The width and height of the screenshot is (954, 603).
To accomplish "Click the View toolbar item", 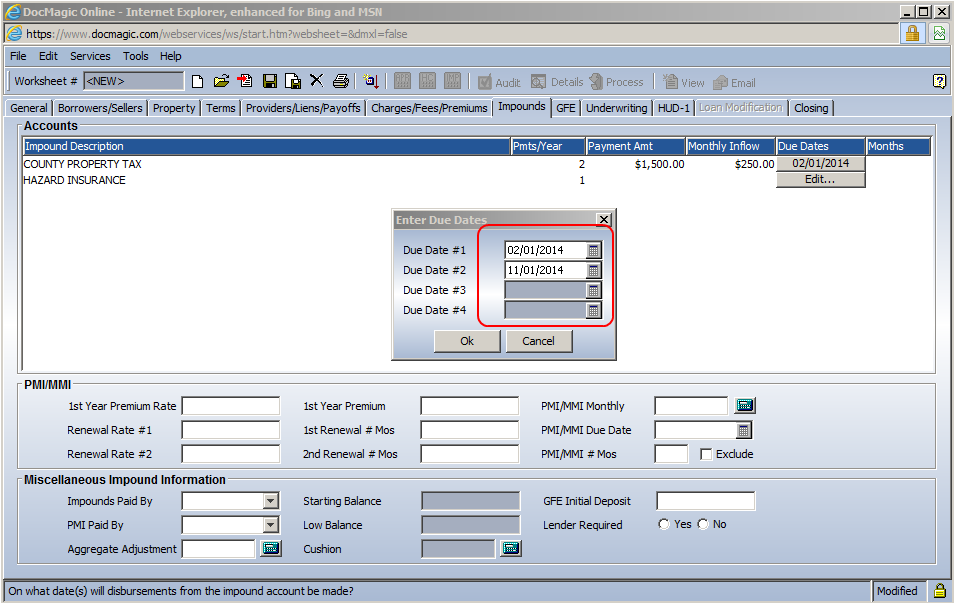I will coord(683,82).
